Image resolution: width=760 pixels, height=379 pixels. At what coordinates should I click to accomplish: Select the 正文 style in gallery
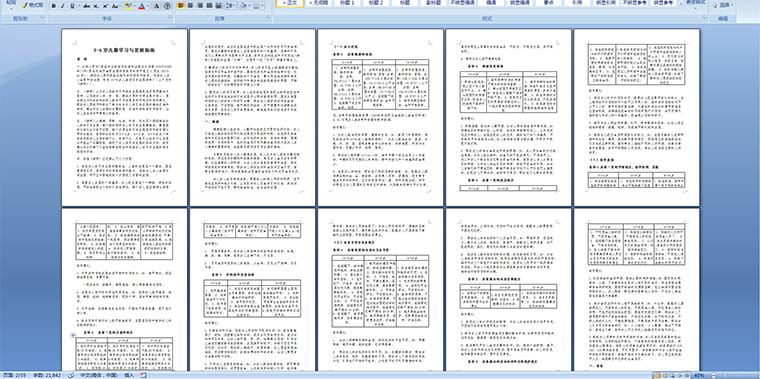[x=289, y=3]
